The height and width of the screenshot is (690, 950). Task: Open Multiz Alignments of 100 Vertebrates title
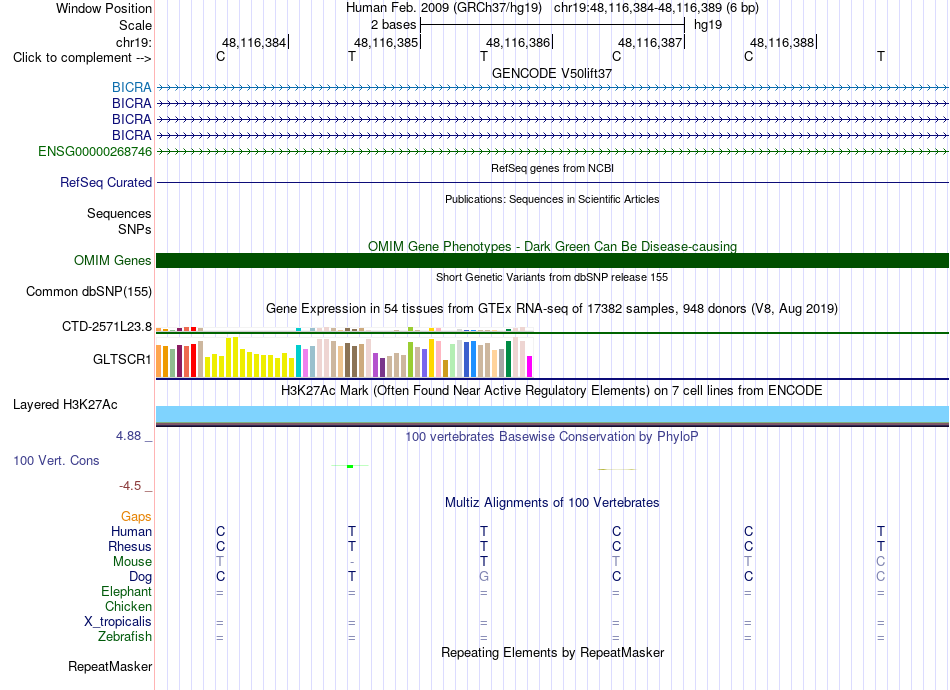pyautogui.click(x=552, y=502)
